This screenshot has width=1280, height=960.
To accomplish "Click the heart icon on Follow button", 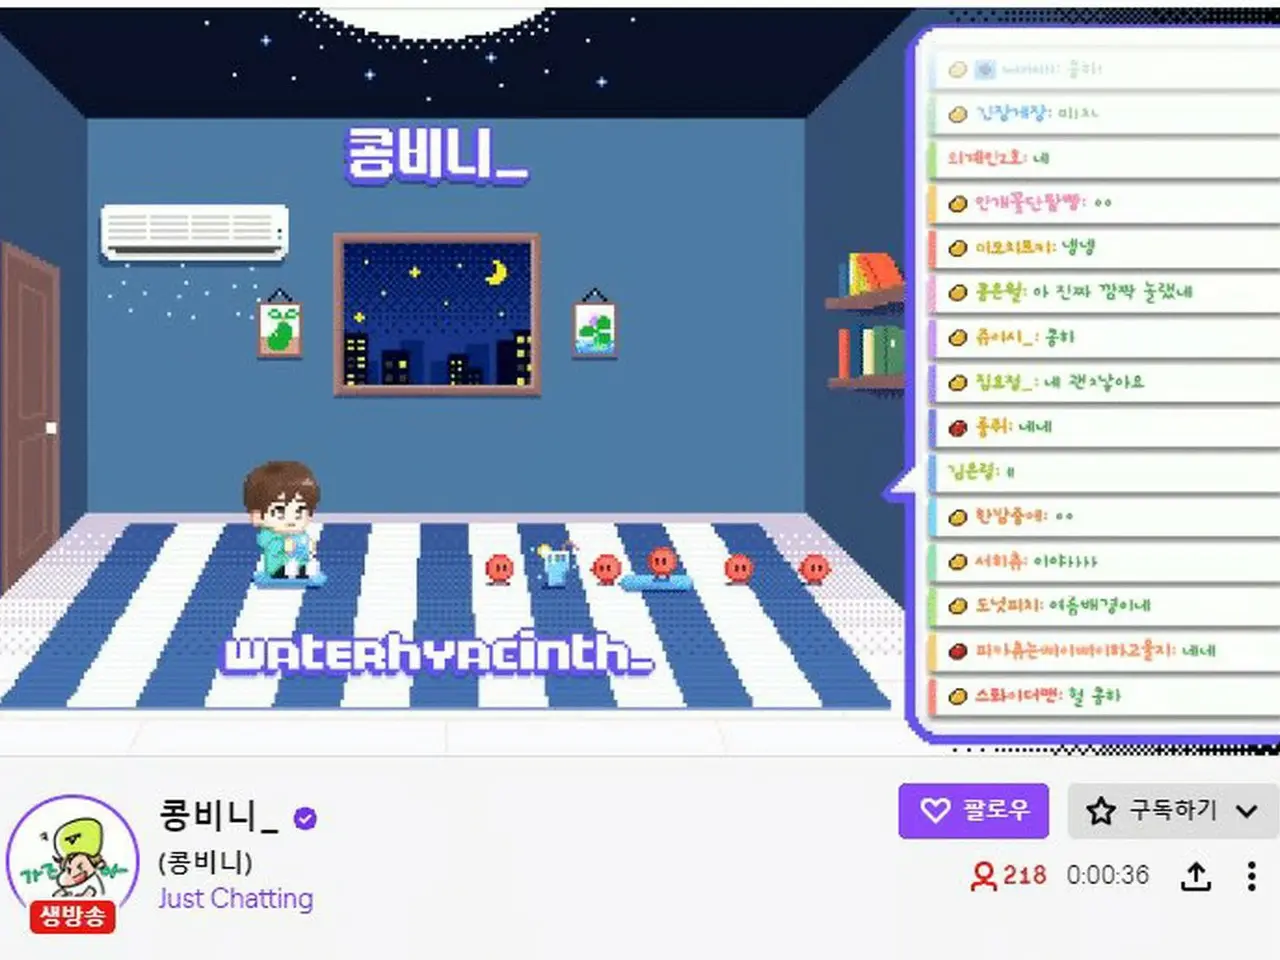I will pyautogui.click(x=934, y=810).
